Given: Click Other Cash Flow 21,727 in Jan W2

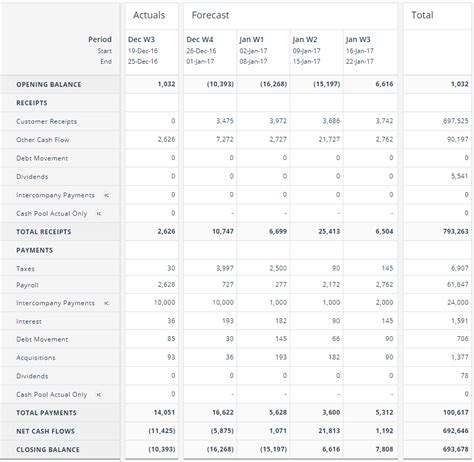Looking at the screenshot, I should [329, 139].
